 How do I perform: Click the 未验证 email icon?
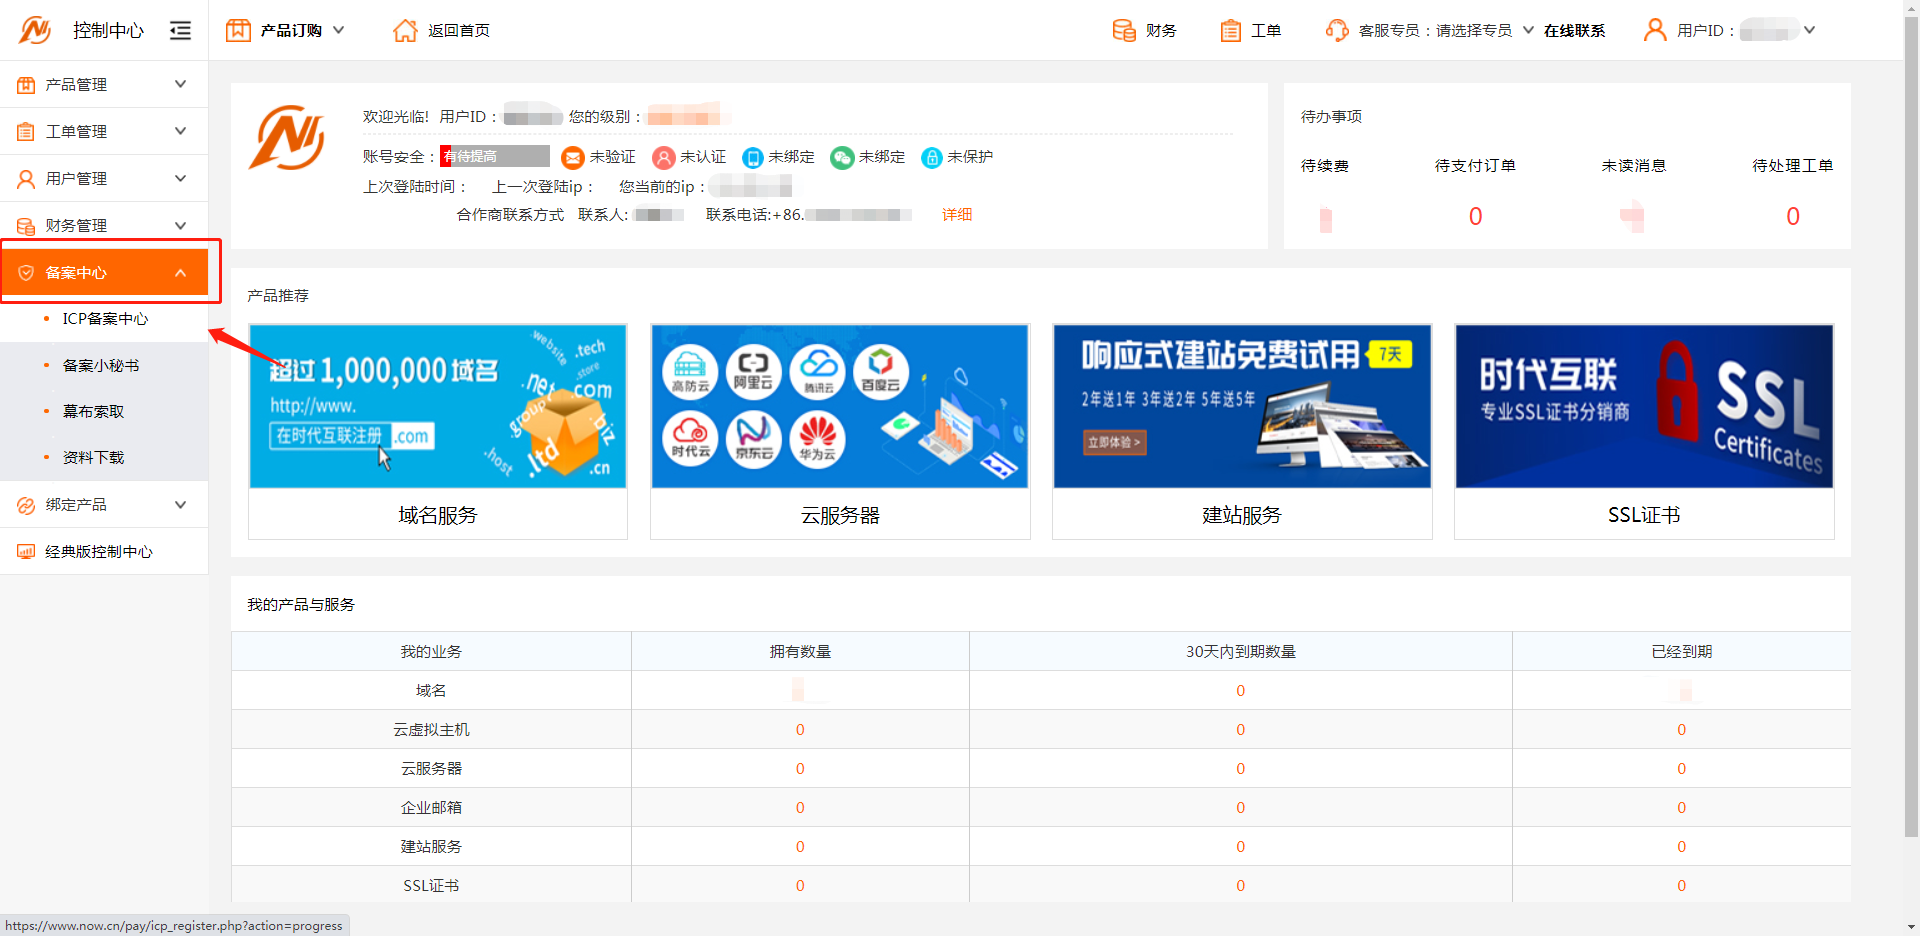pyautogui.click(x=573, y=158)
